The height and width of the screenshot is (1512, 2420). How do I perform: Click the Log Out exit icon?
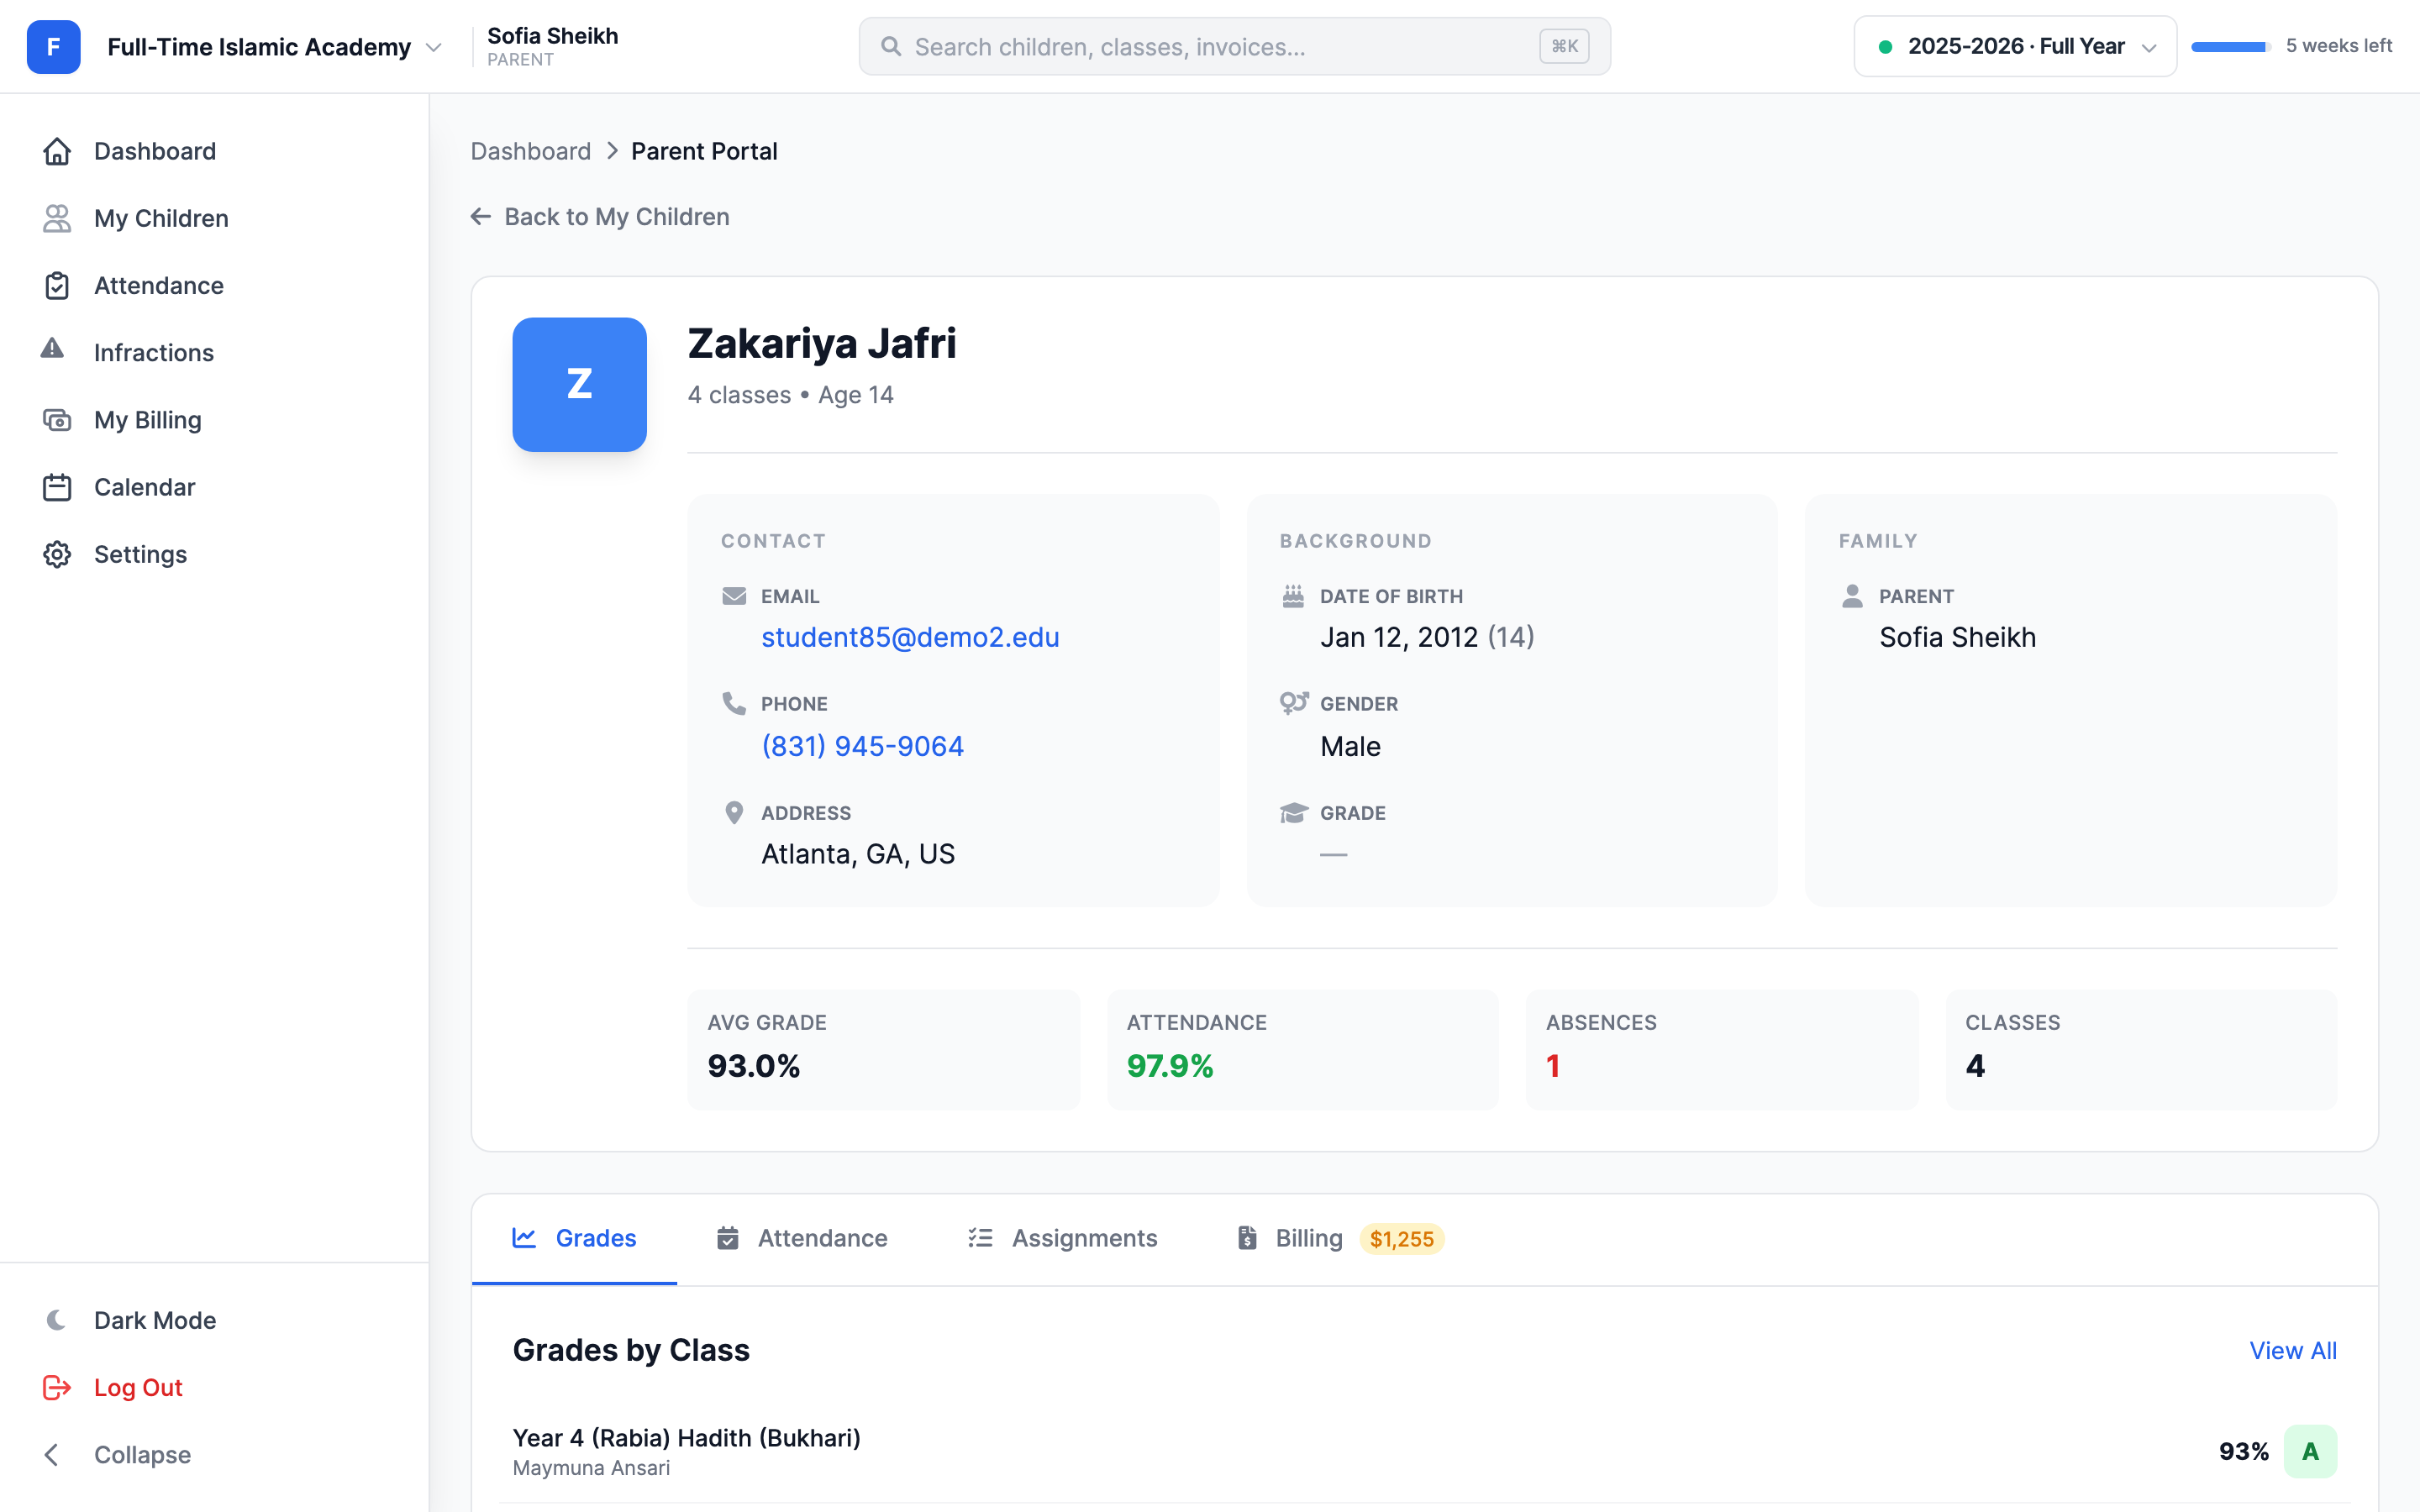click(x=57, y=1387)
